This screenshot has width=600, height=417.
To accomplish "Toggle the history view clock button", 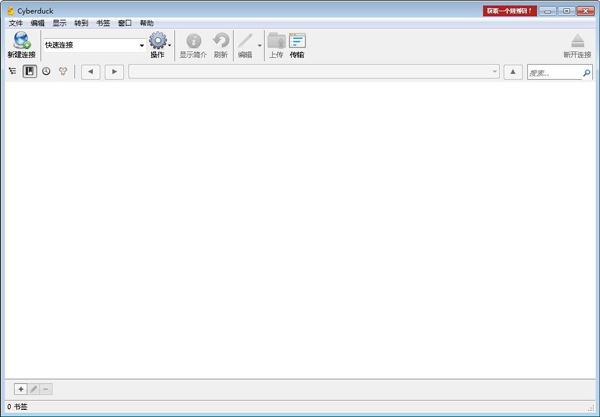I will [46, 72].
